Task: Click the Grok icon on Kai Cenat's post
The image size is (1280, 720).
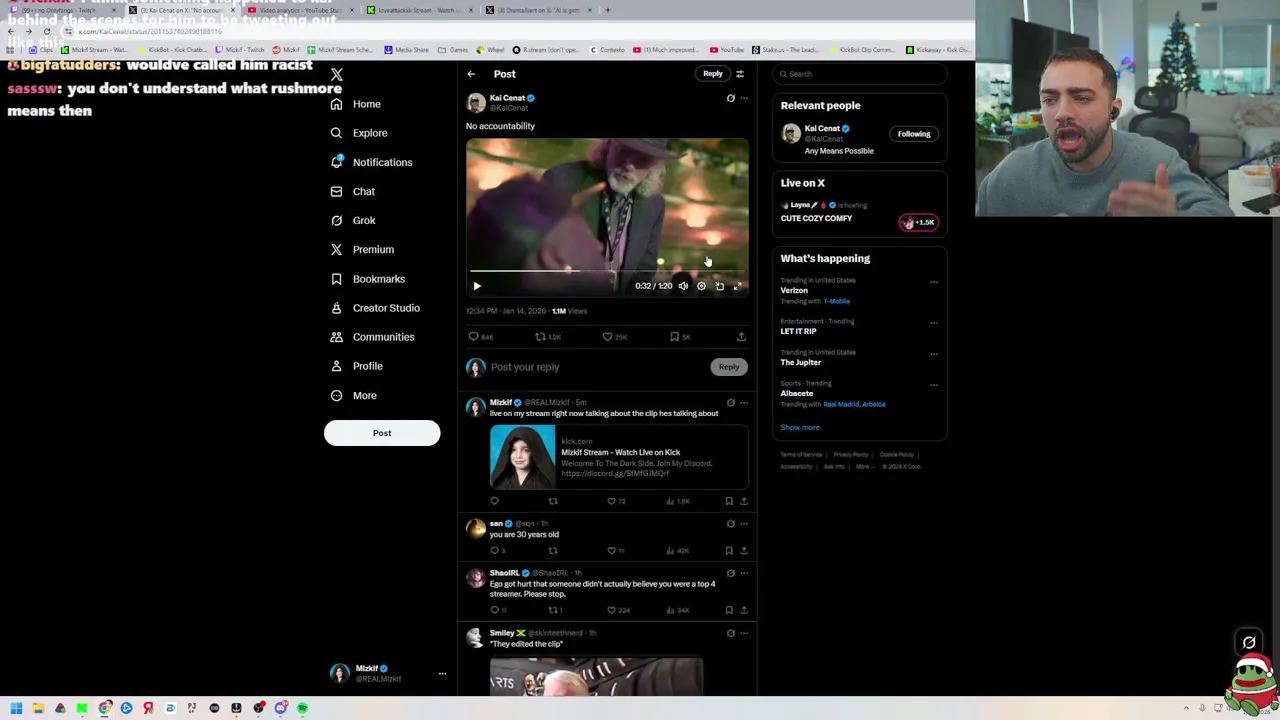Action: (x=730, y=98)
